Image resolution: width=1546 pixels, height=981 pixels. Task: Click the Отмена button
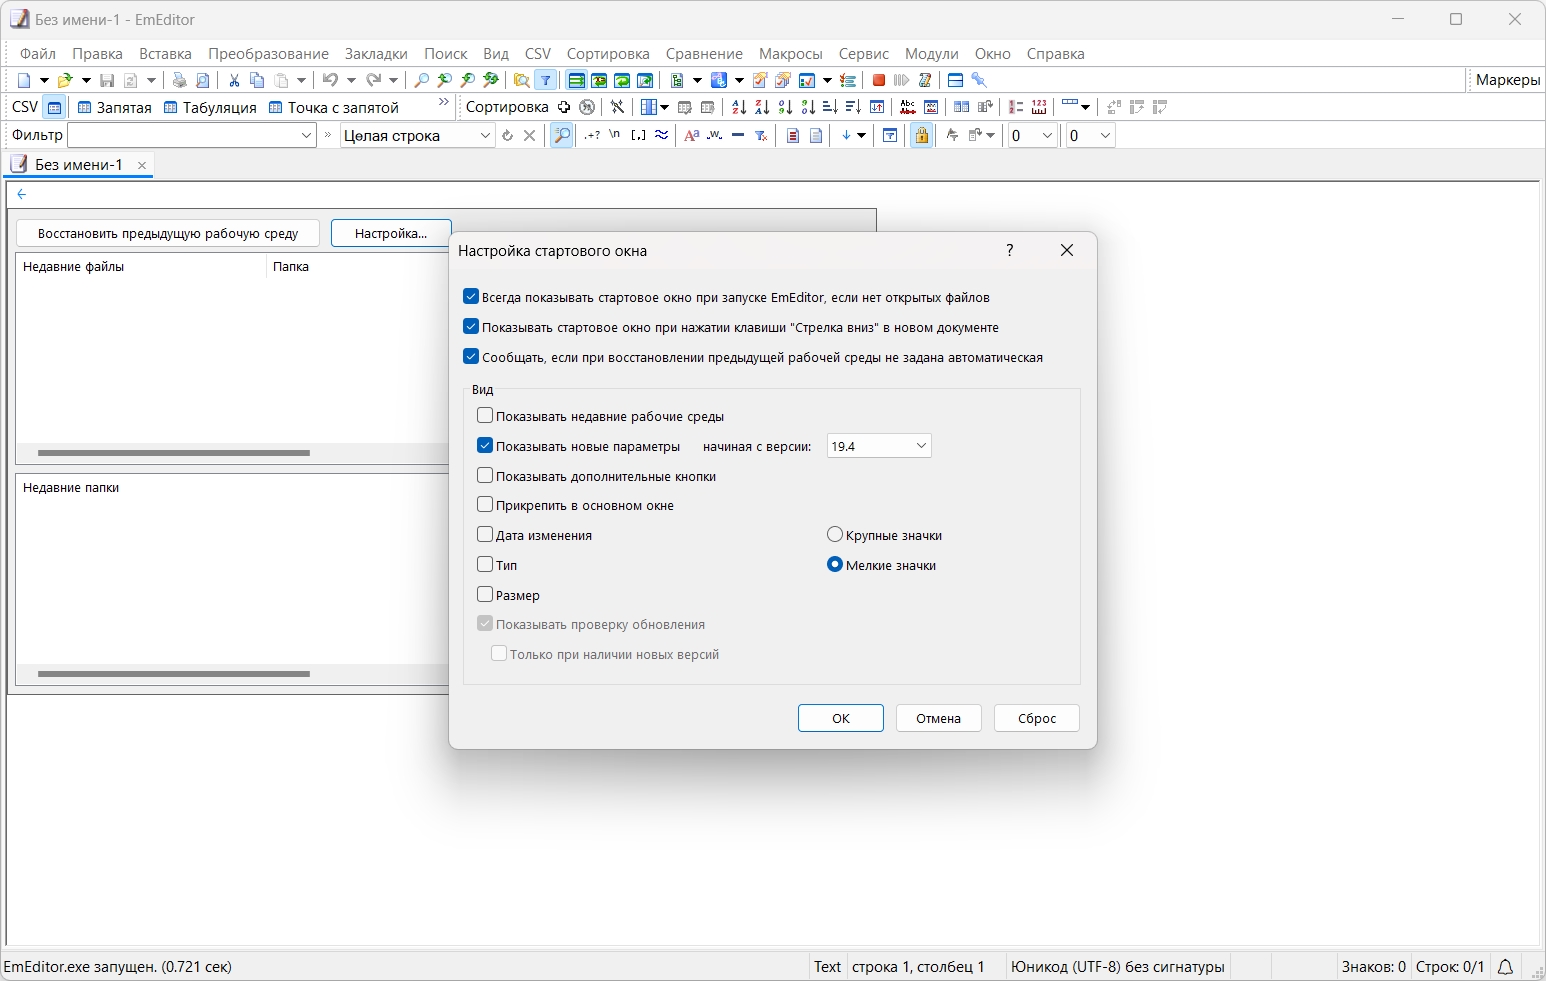[x=938, y=718]
